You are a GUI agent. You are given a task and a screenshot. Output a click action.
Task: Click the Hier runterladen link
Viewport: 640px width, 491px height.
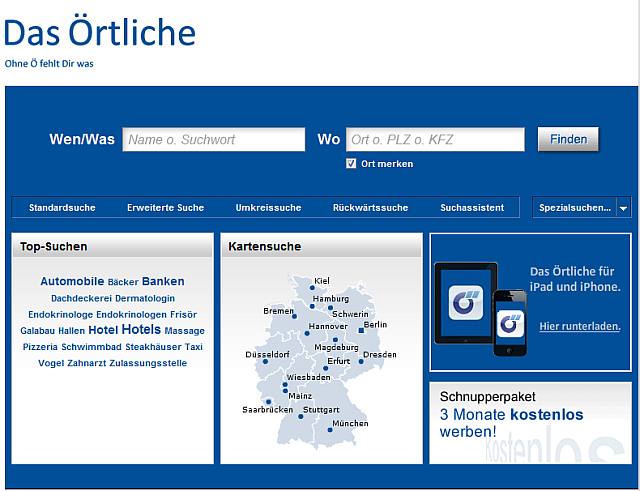(x=580, y=326)
